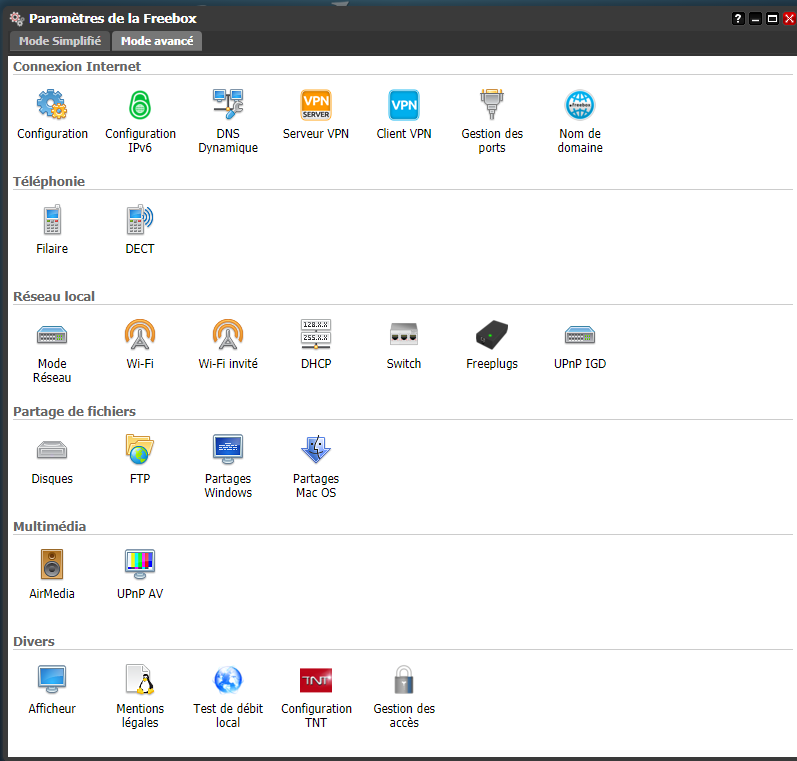The width and height of the screenshot is (797, 761).
Task: Click the Multimédia section heading
Action: [x=49, y=526]
